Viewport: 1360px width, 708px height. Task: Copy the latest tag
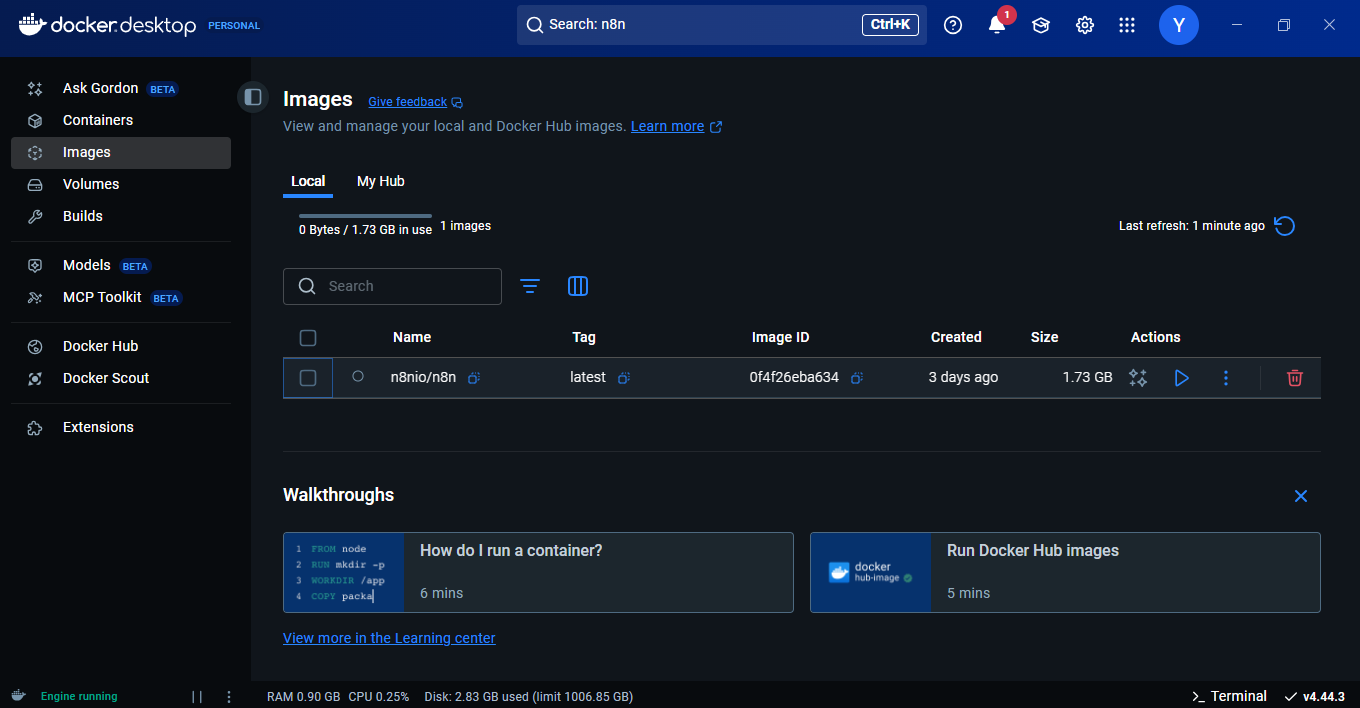[624, 378]
